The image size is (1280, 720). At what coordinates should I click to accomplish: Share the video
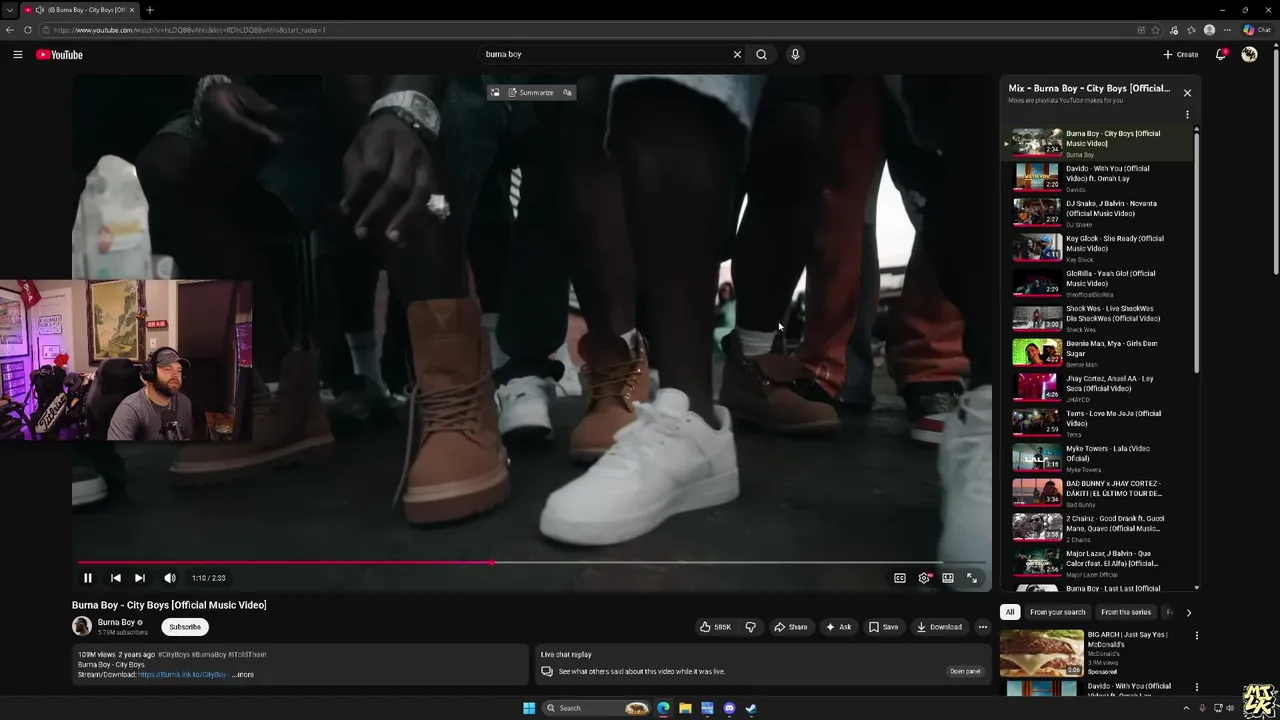tap(791, 627)
